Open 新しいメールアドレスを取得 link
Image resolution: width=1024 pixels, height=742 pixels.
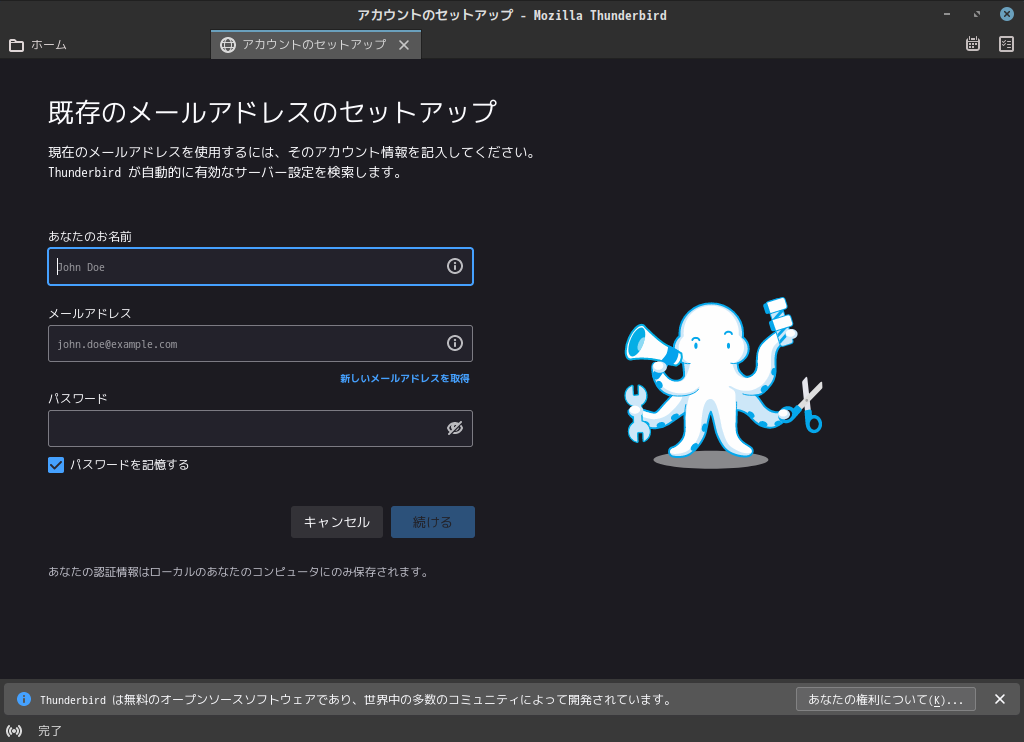click(405, 378)
